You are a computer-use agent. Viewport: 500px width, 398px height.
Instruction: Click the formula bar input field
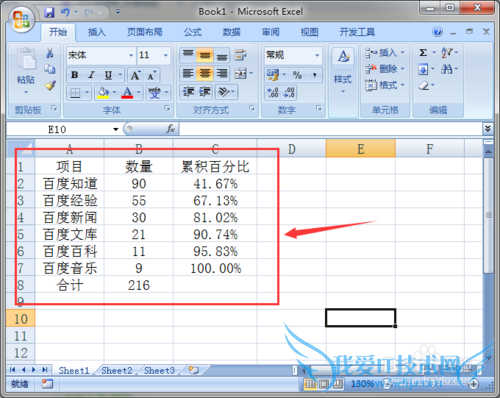point(330,129)
